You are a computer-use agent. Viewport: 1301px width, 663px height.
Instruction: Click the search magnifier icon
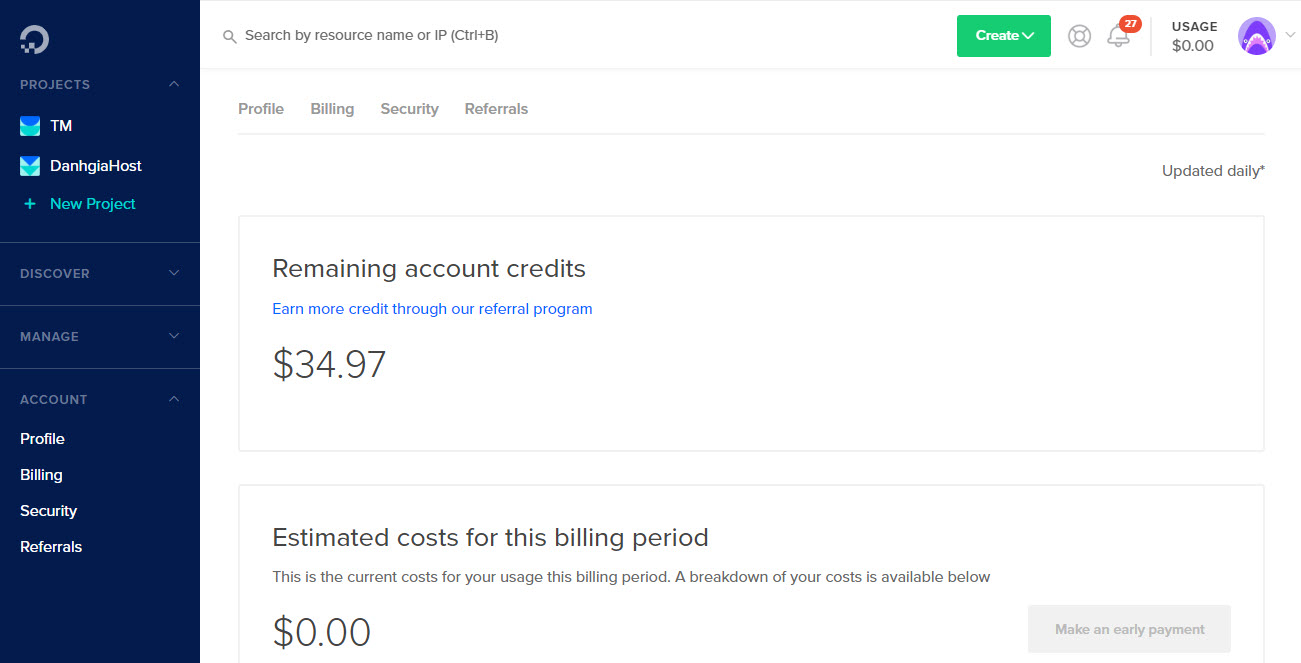point(230,36)
